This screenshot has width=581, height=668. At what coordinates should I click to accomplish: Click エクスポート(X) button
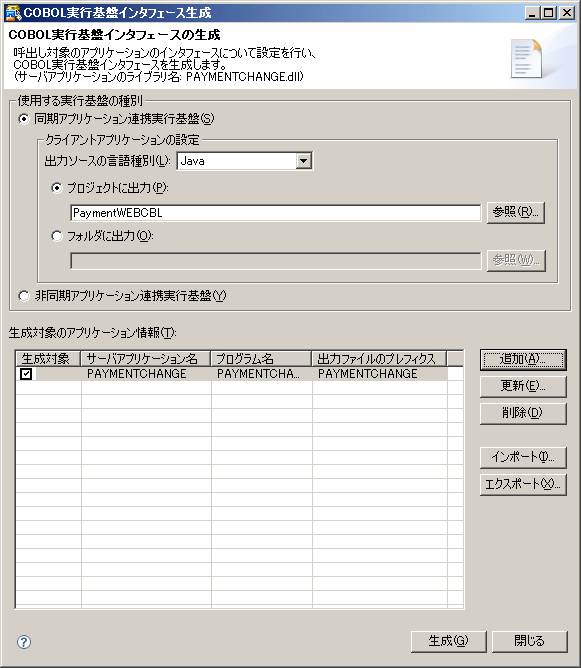point(523,484)
